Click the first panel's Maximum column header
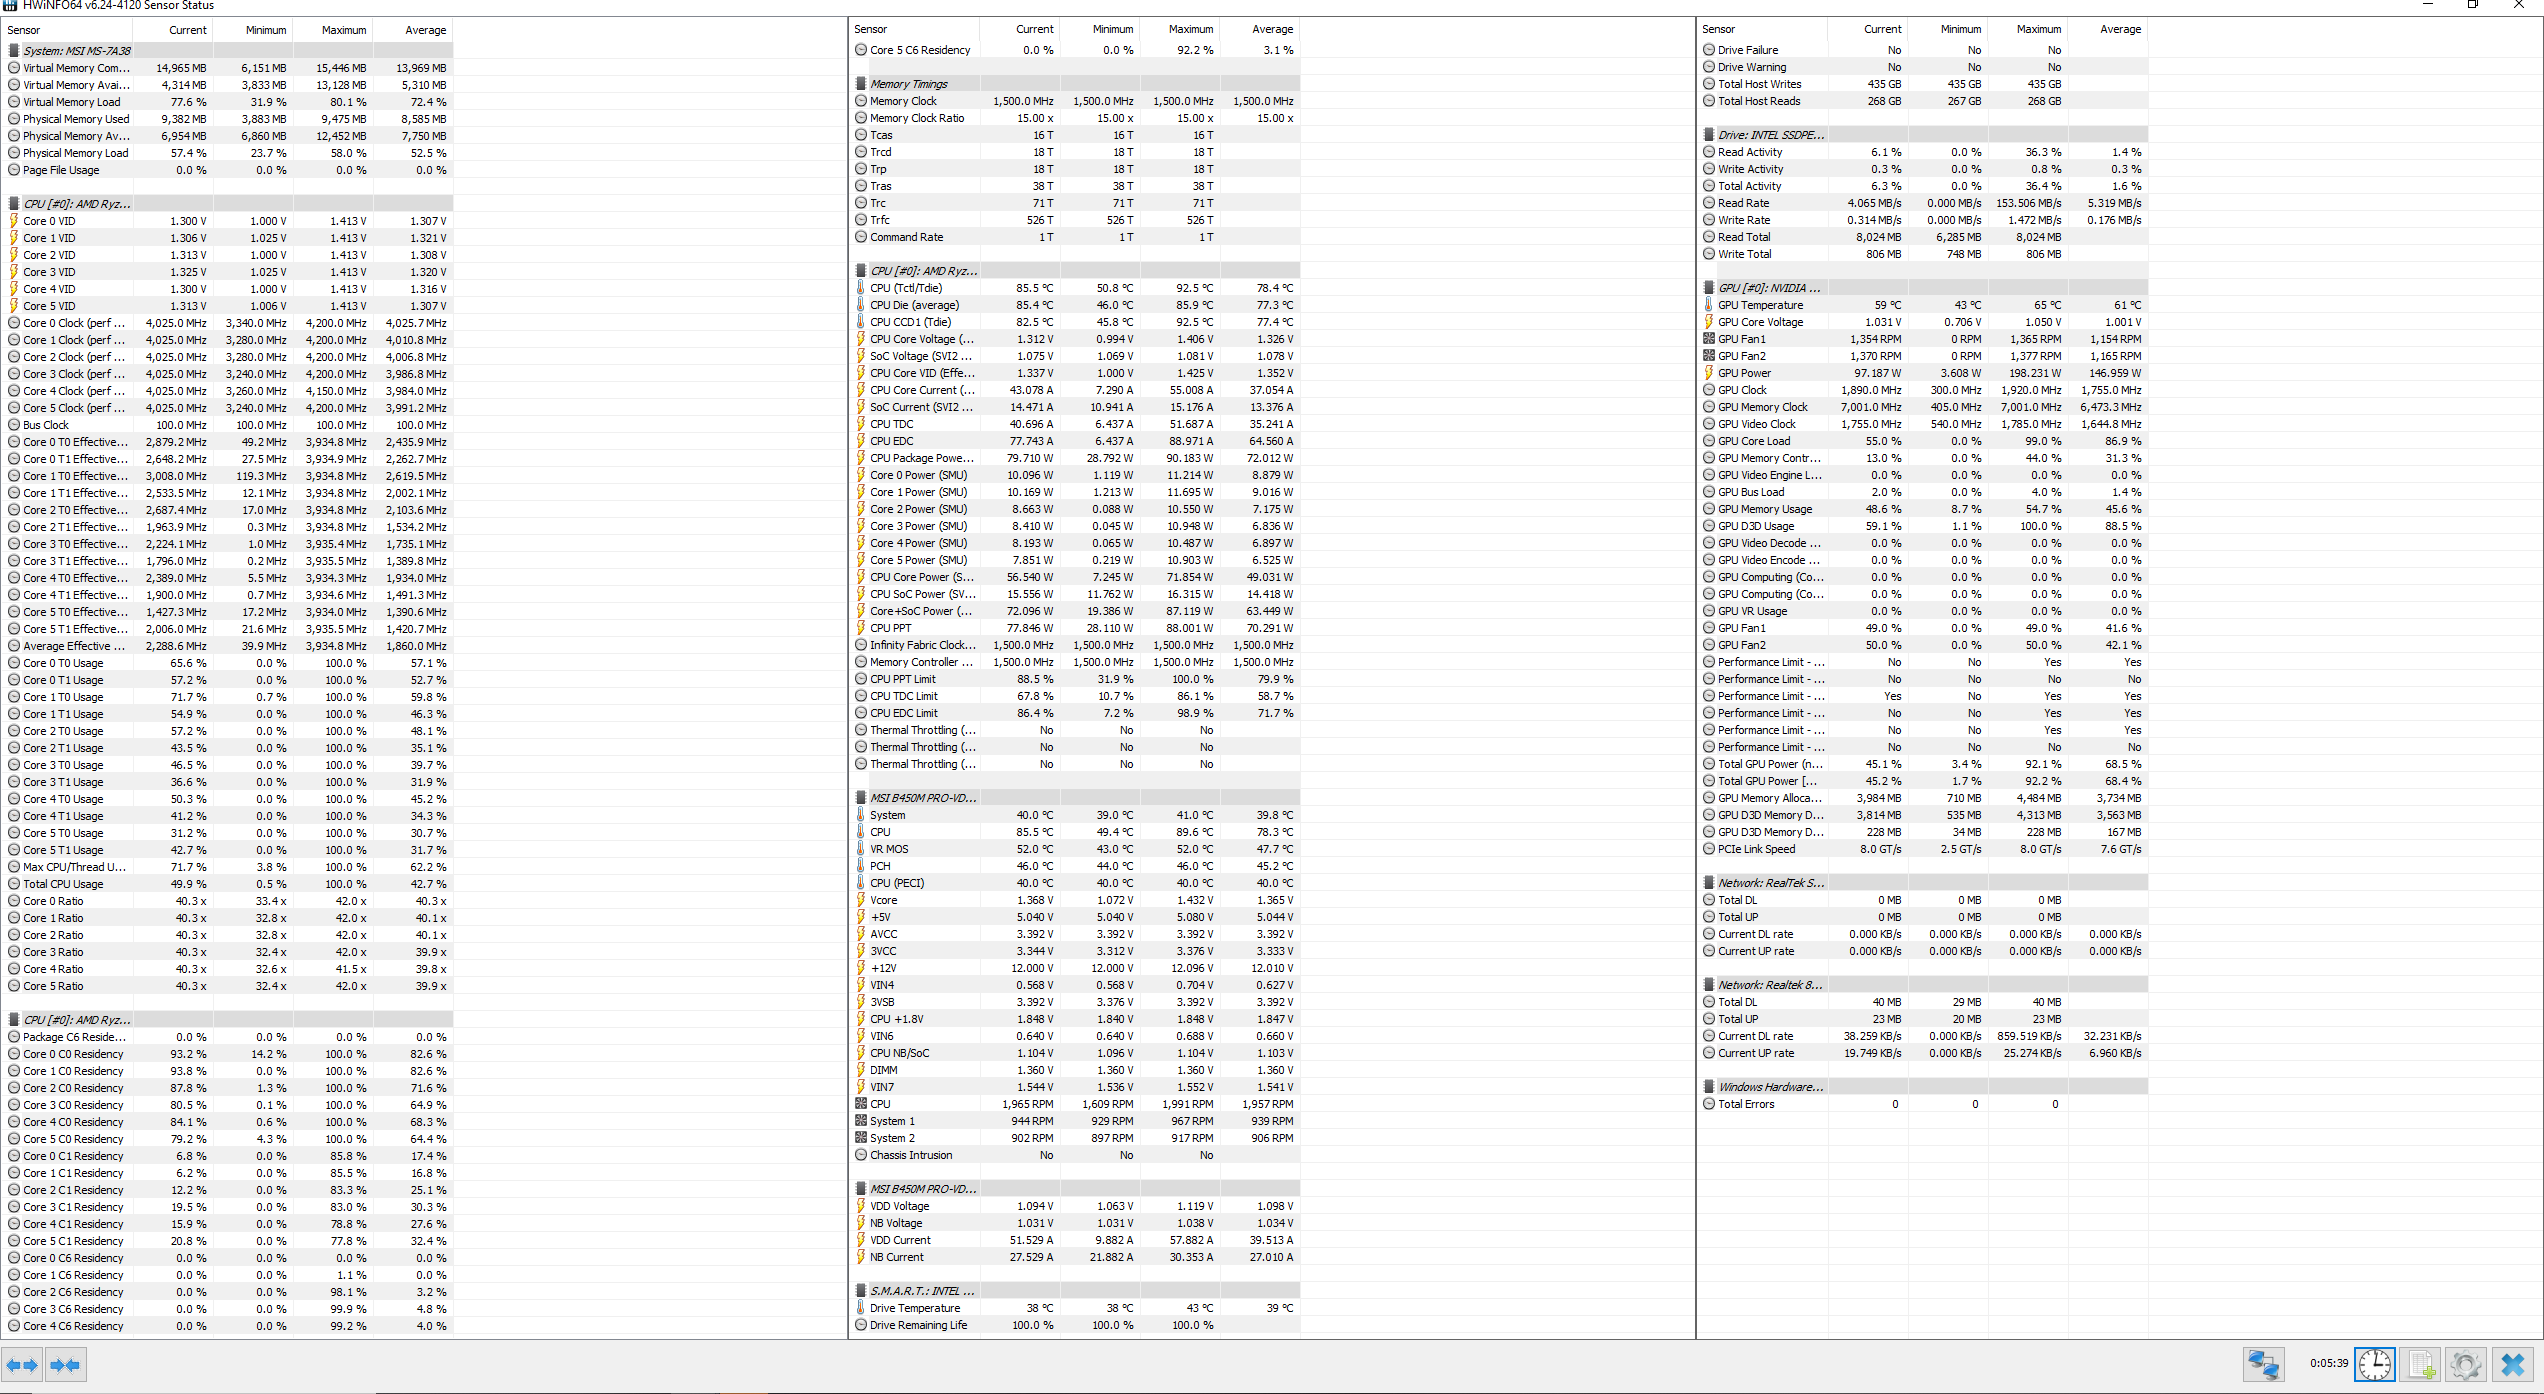Viewport: 2544px width, 1394px height. pyautogui.click(x=343, y=30)
